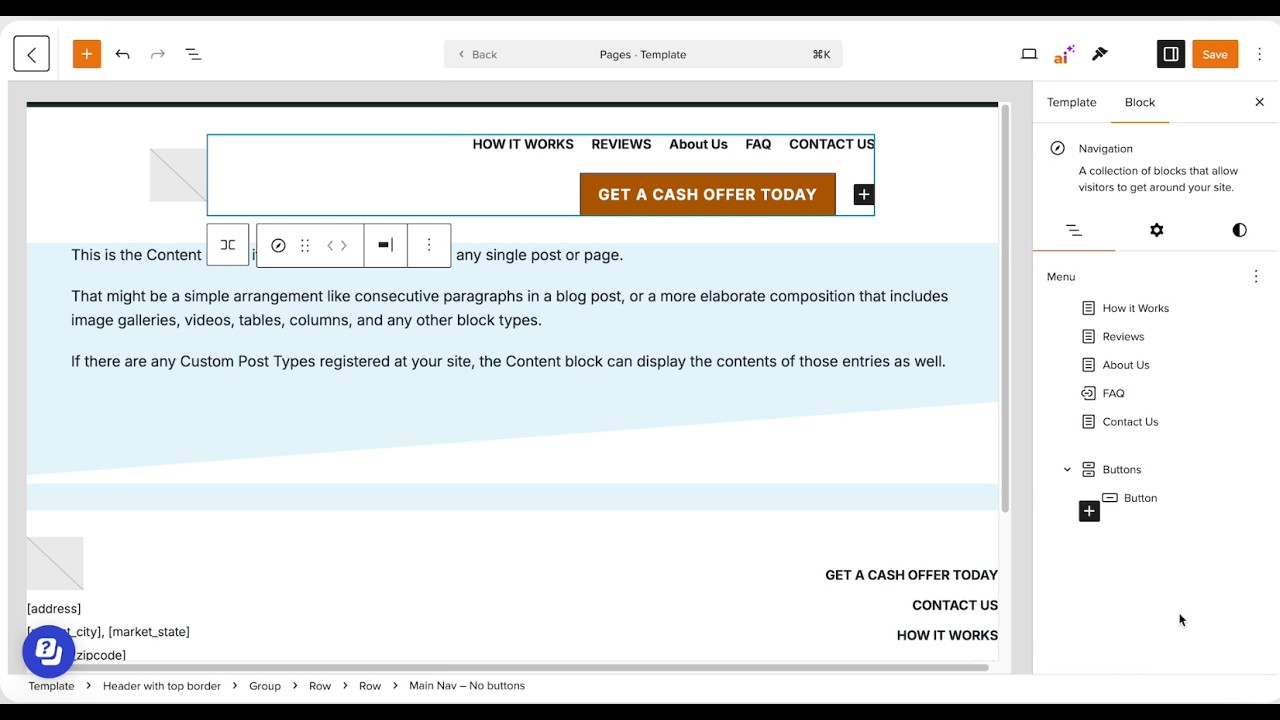
Task: Select How it Works in menu list
Action: (1135, 308)
